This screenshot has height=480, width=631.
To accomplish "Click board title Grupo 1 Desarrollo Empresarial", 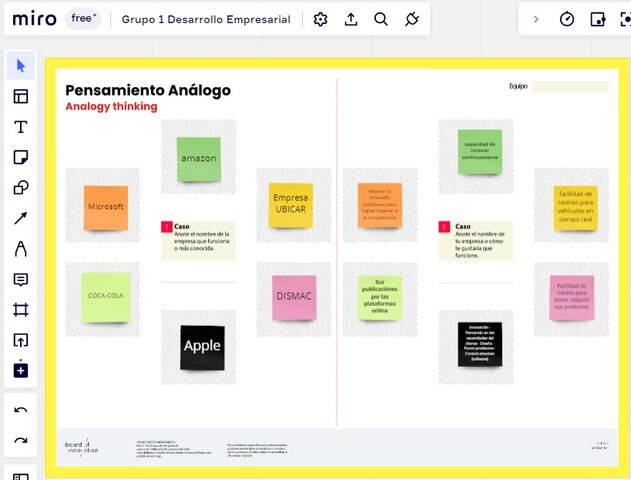I will coord(206,19).
